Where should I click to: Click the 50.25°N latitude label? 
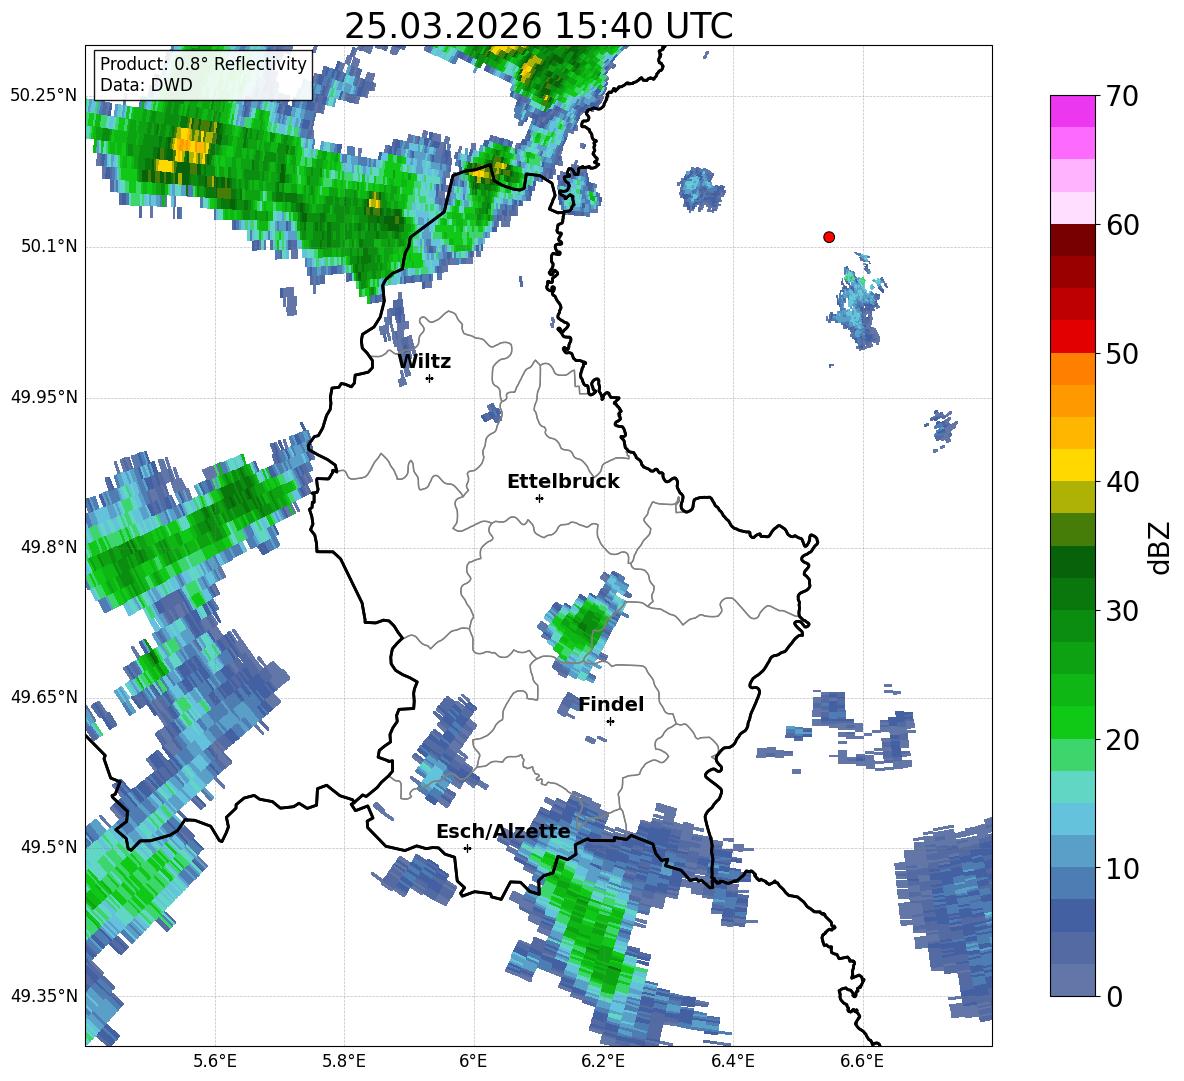(x=44, y=96)
